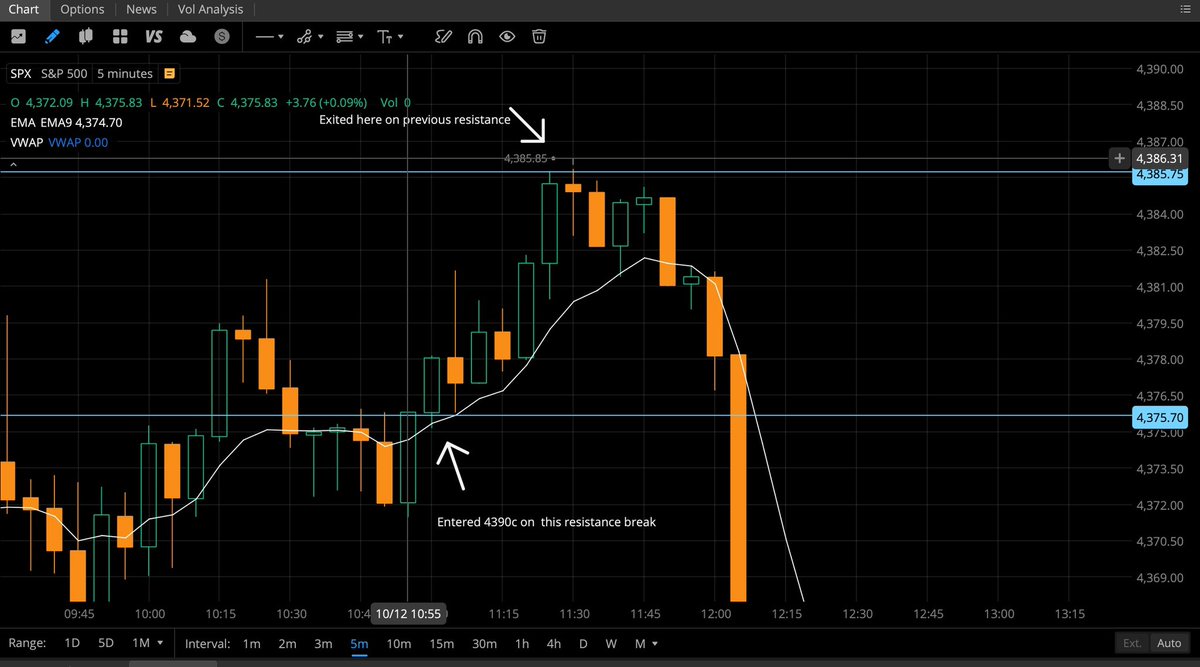
Task: Select the 4h interval
Action: 553,643
